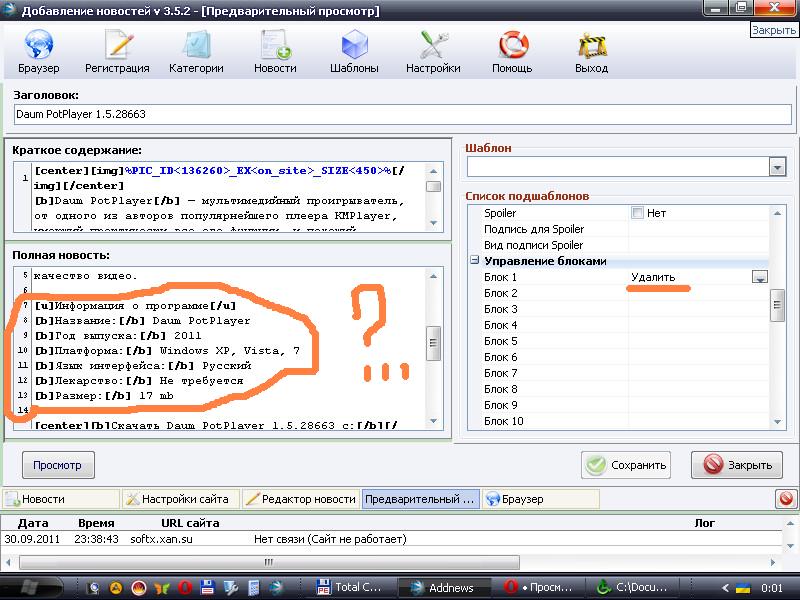The width and height of the screenshot is (800, 600).
Task: Open the first magnifier quick launch icon
Action: (93, 587)
